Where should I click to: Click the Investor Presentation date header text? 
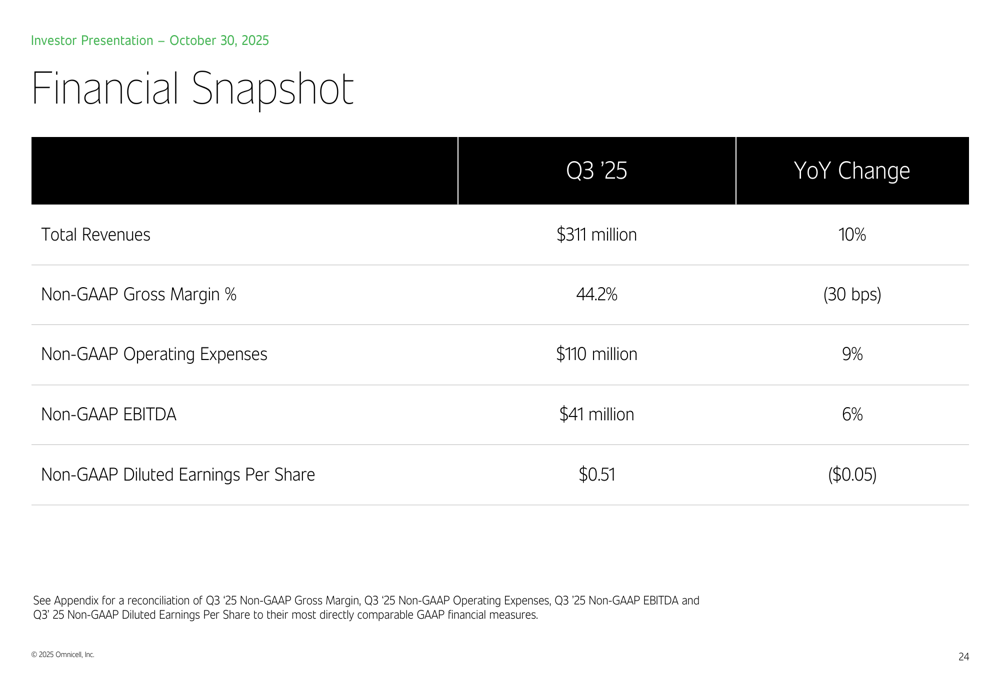coord(150,41)
